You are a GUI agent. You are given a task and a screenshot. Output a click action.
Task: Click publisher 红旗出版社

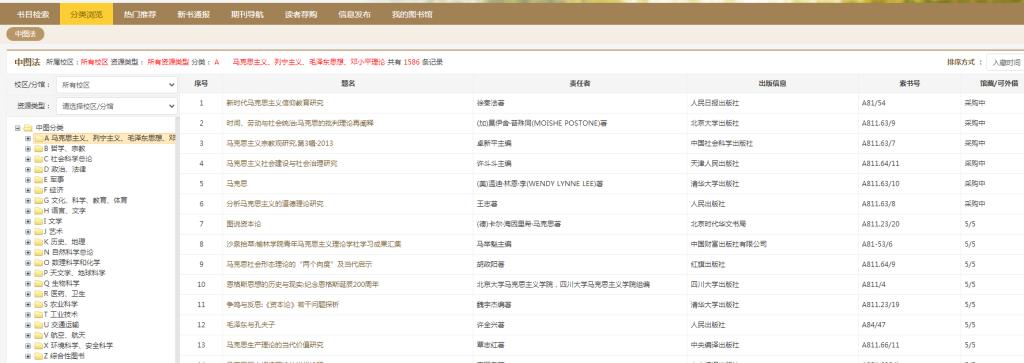tap(708, 264)
